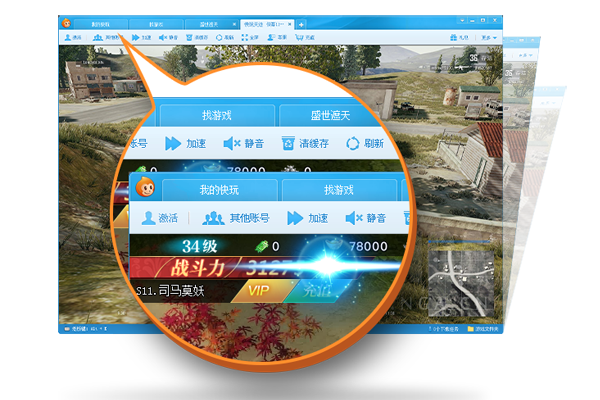Switch to the 我的快玩 tab in the top tab bar

pyautogui.click(x=101, y=24)
